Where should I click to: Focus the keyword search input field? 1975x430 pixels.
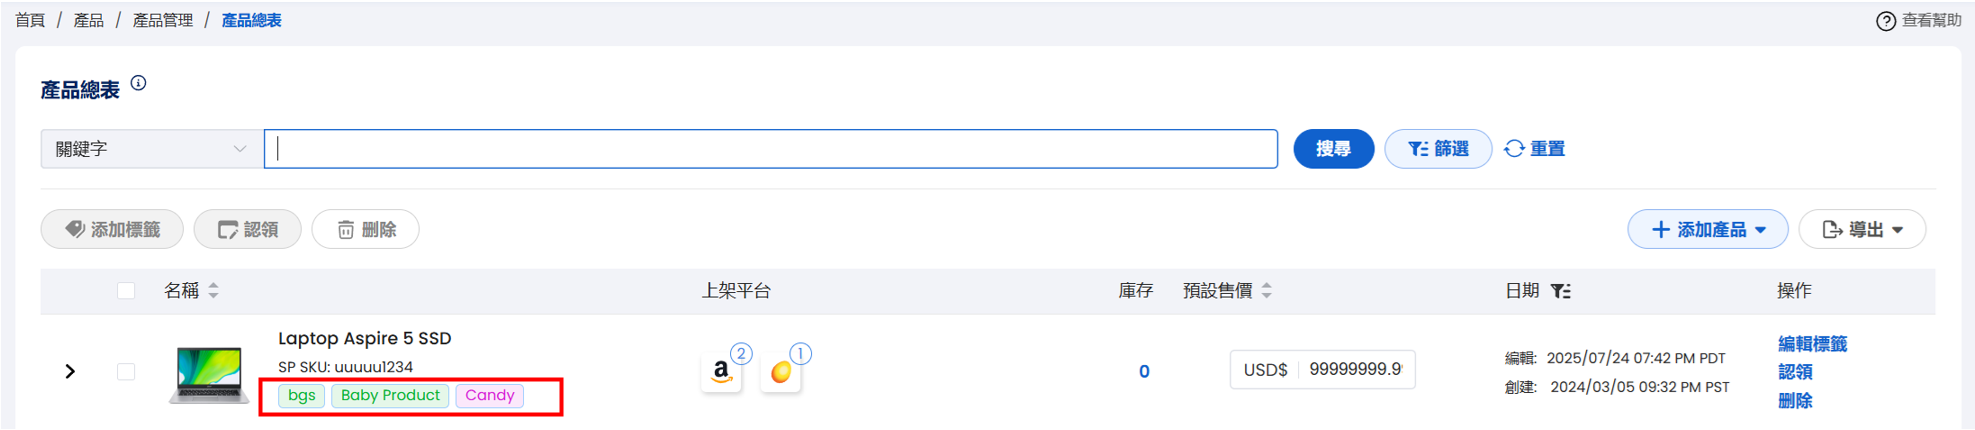coord(771,149)
